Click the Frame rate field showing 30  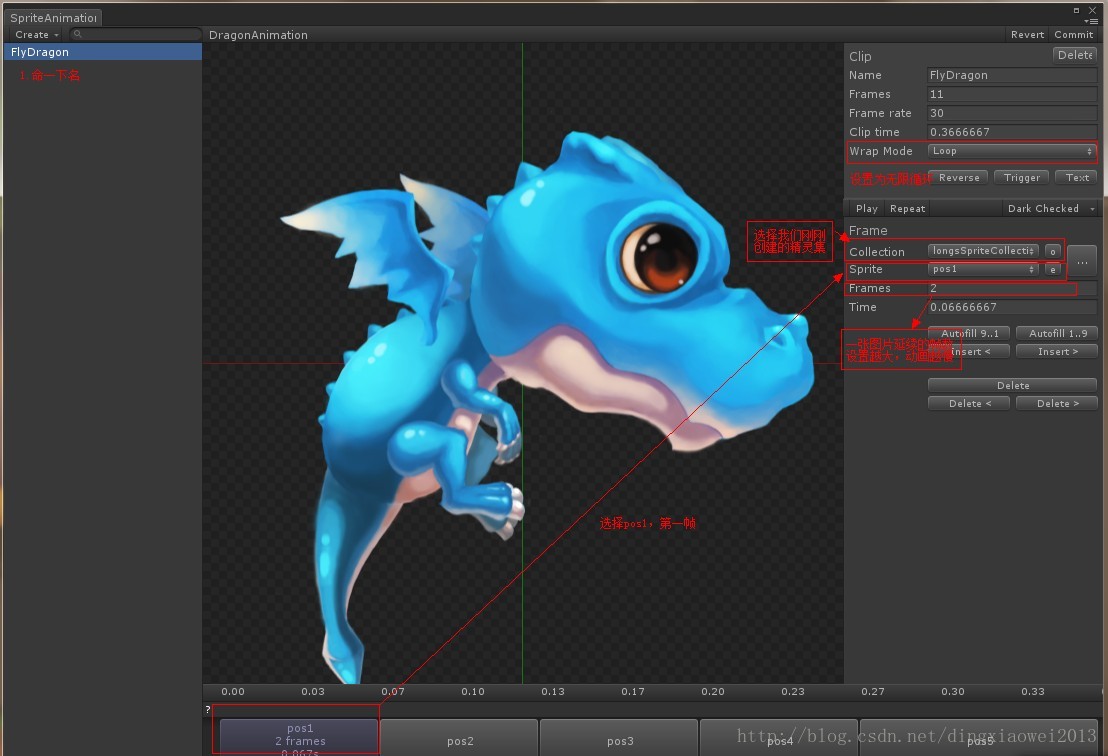point(1012,113)
